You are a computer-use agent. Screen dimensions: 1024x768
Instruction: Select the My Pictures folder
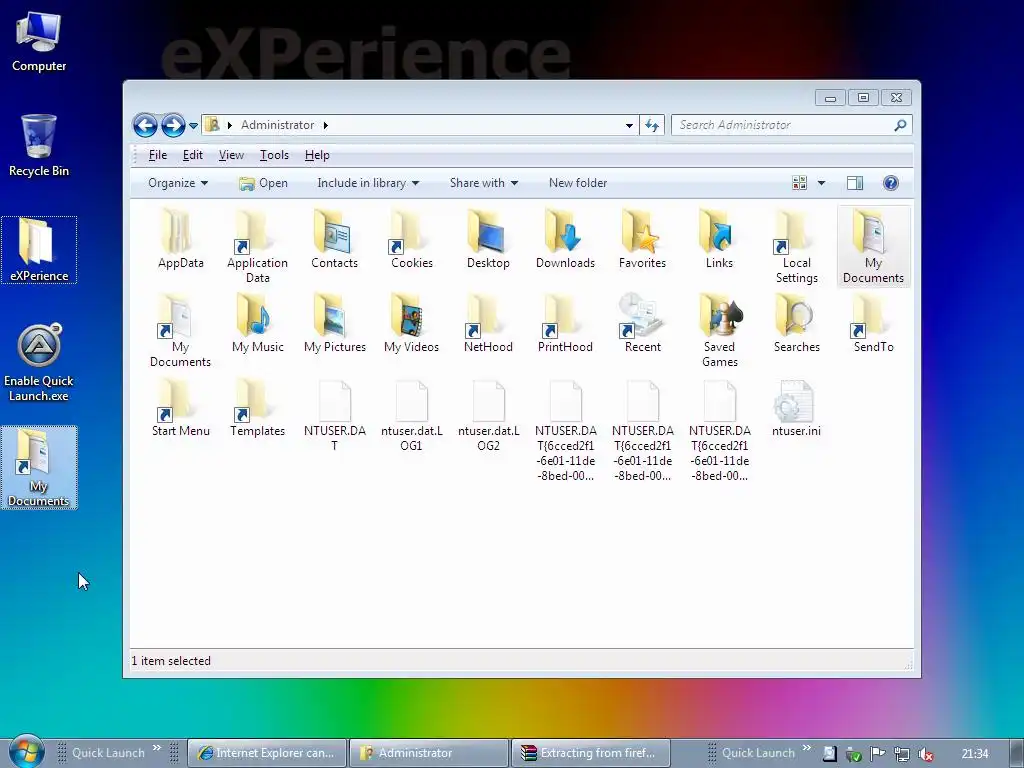click(x=334, y=323)
